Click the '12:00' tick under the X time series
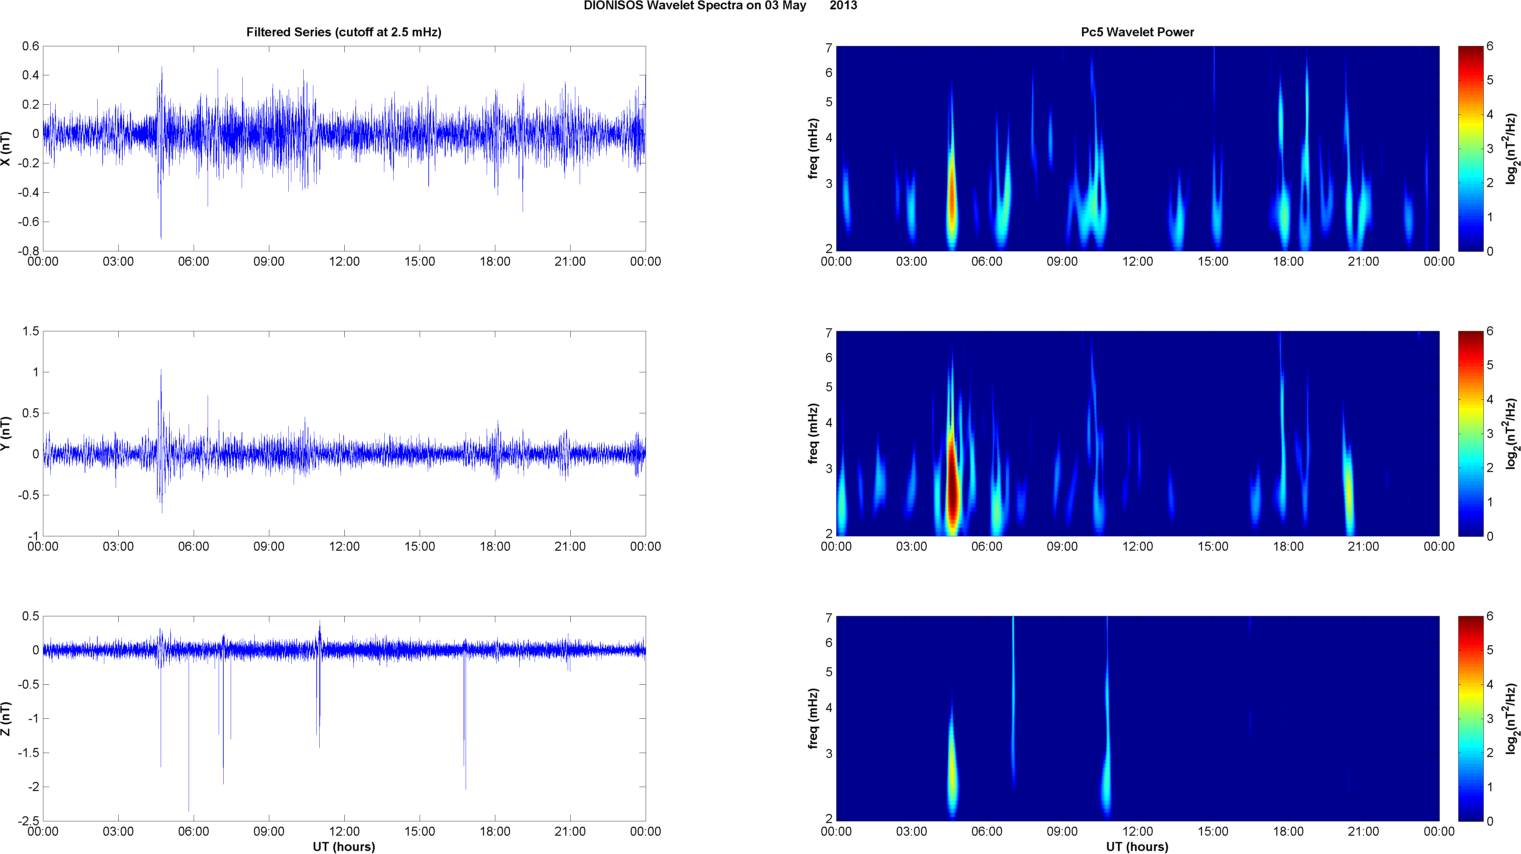Image resolution: width=1521 pixels, height=854 pixels. tap(344, 262)
